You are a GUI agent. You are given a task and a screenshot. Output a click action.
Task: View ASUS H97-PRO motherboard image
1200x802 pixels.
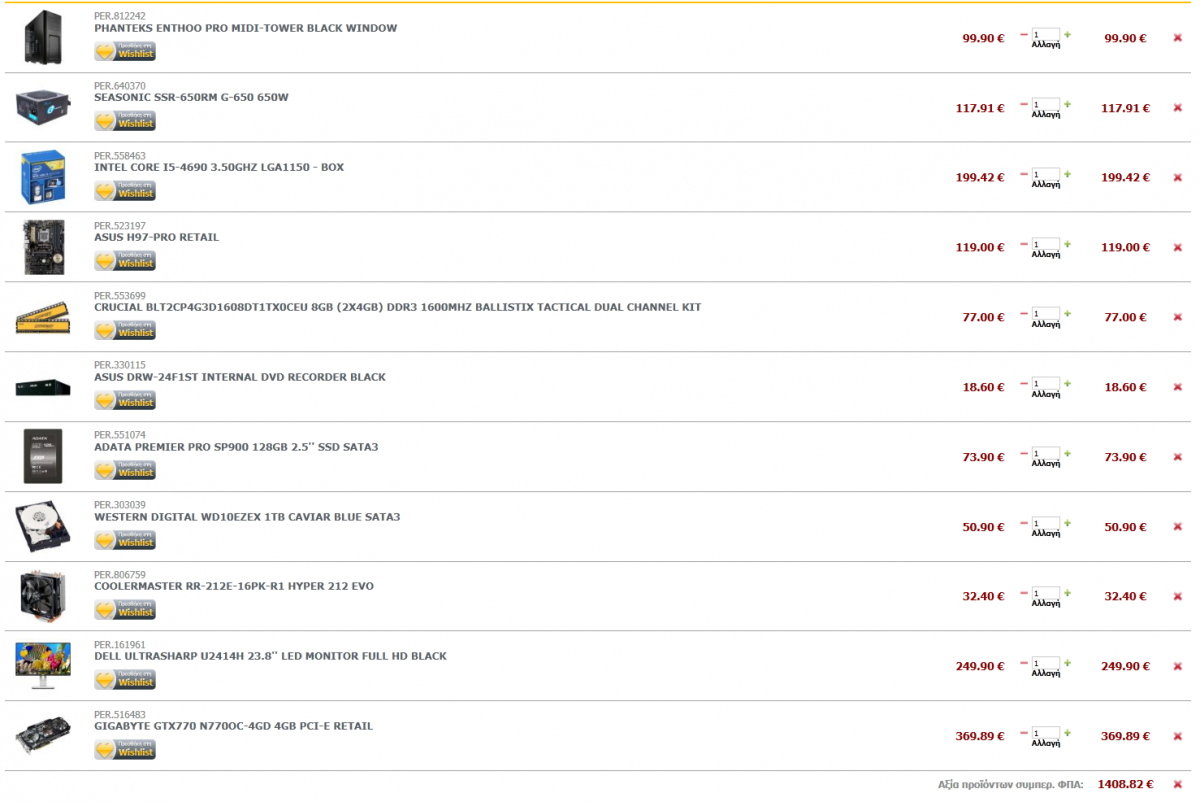coord(43,247)
